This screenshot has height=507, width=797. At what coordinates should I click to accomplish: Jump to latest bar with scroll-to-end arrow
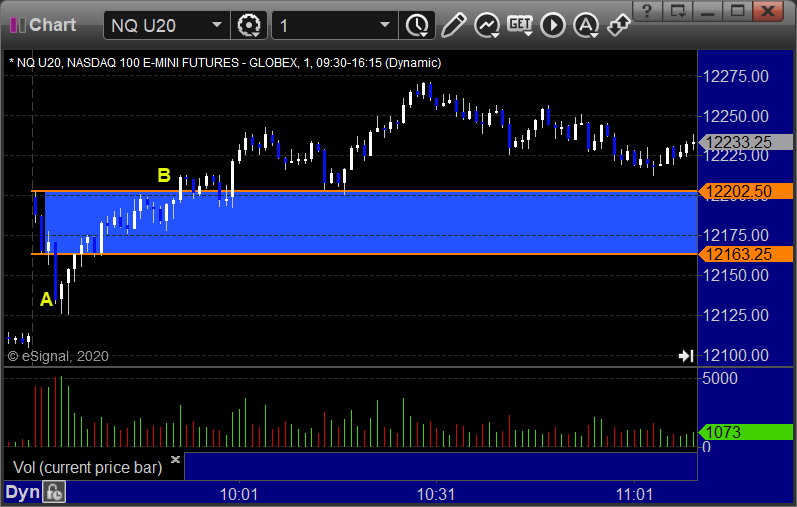coord(686,356)
